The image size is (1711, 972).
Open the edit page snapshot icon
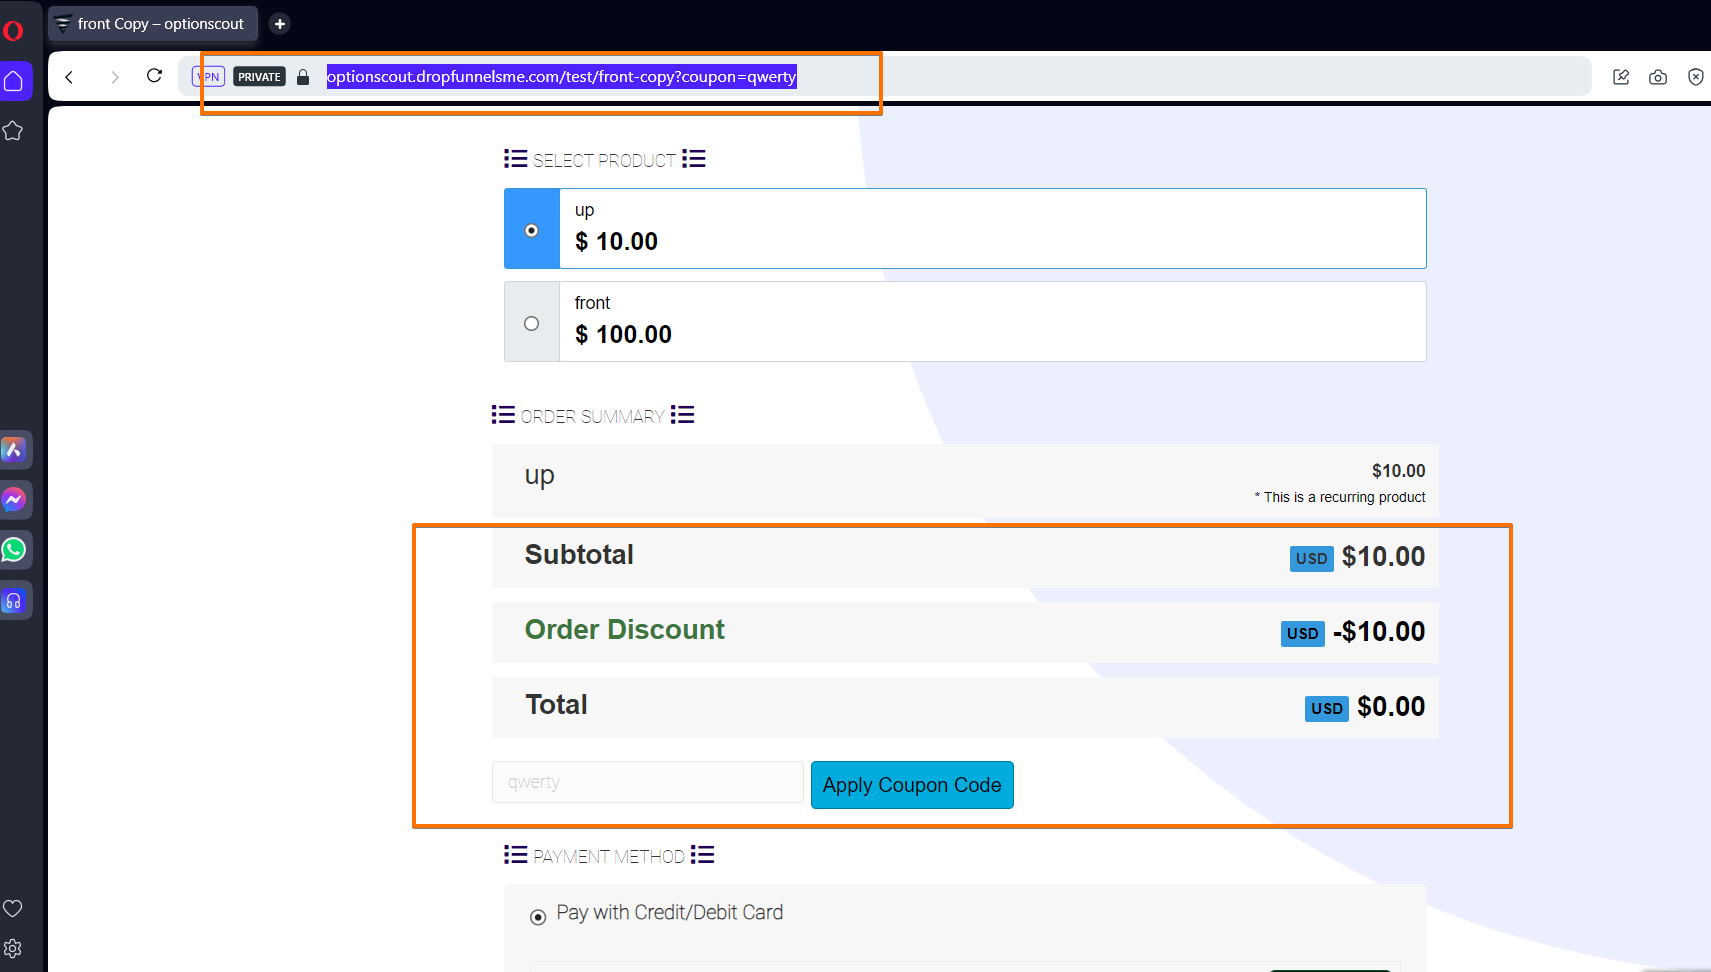(1621, 77)
